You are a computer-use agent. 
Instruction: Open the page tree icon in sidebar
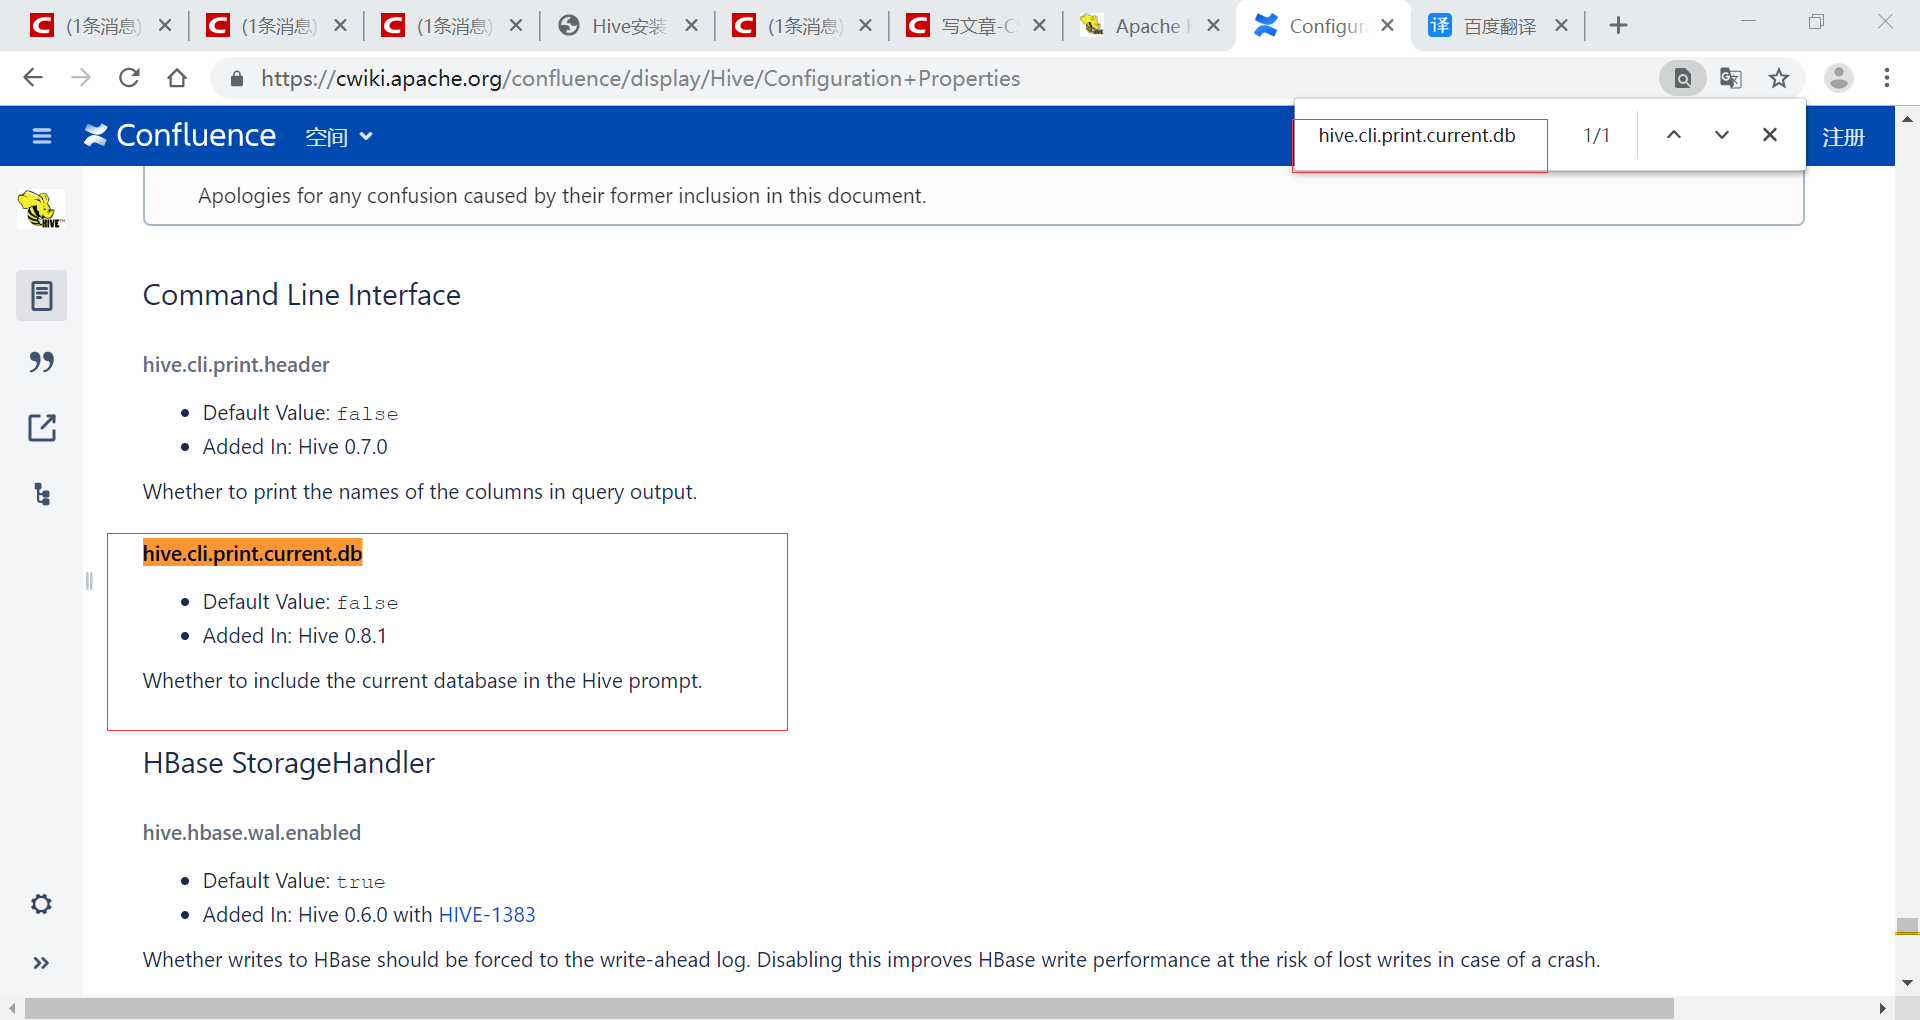[x=41, y=494]
